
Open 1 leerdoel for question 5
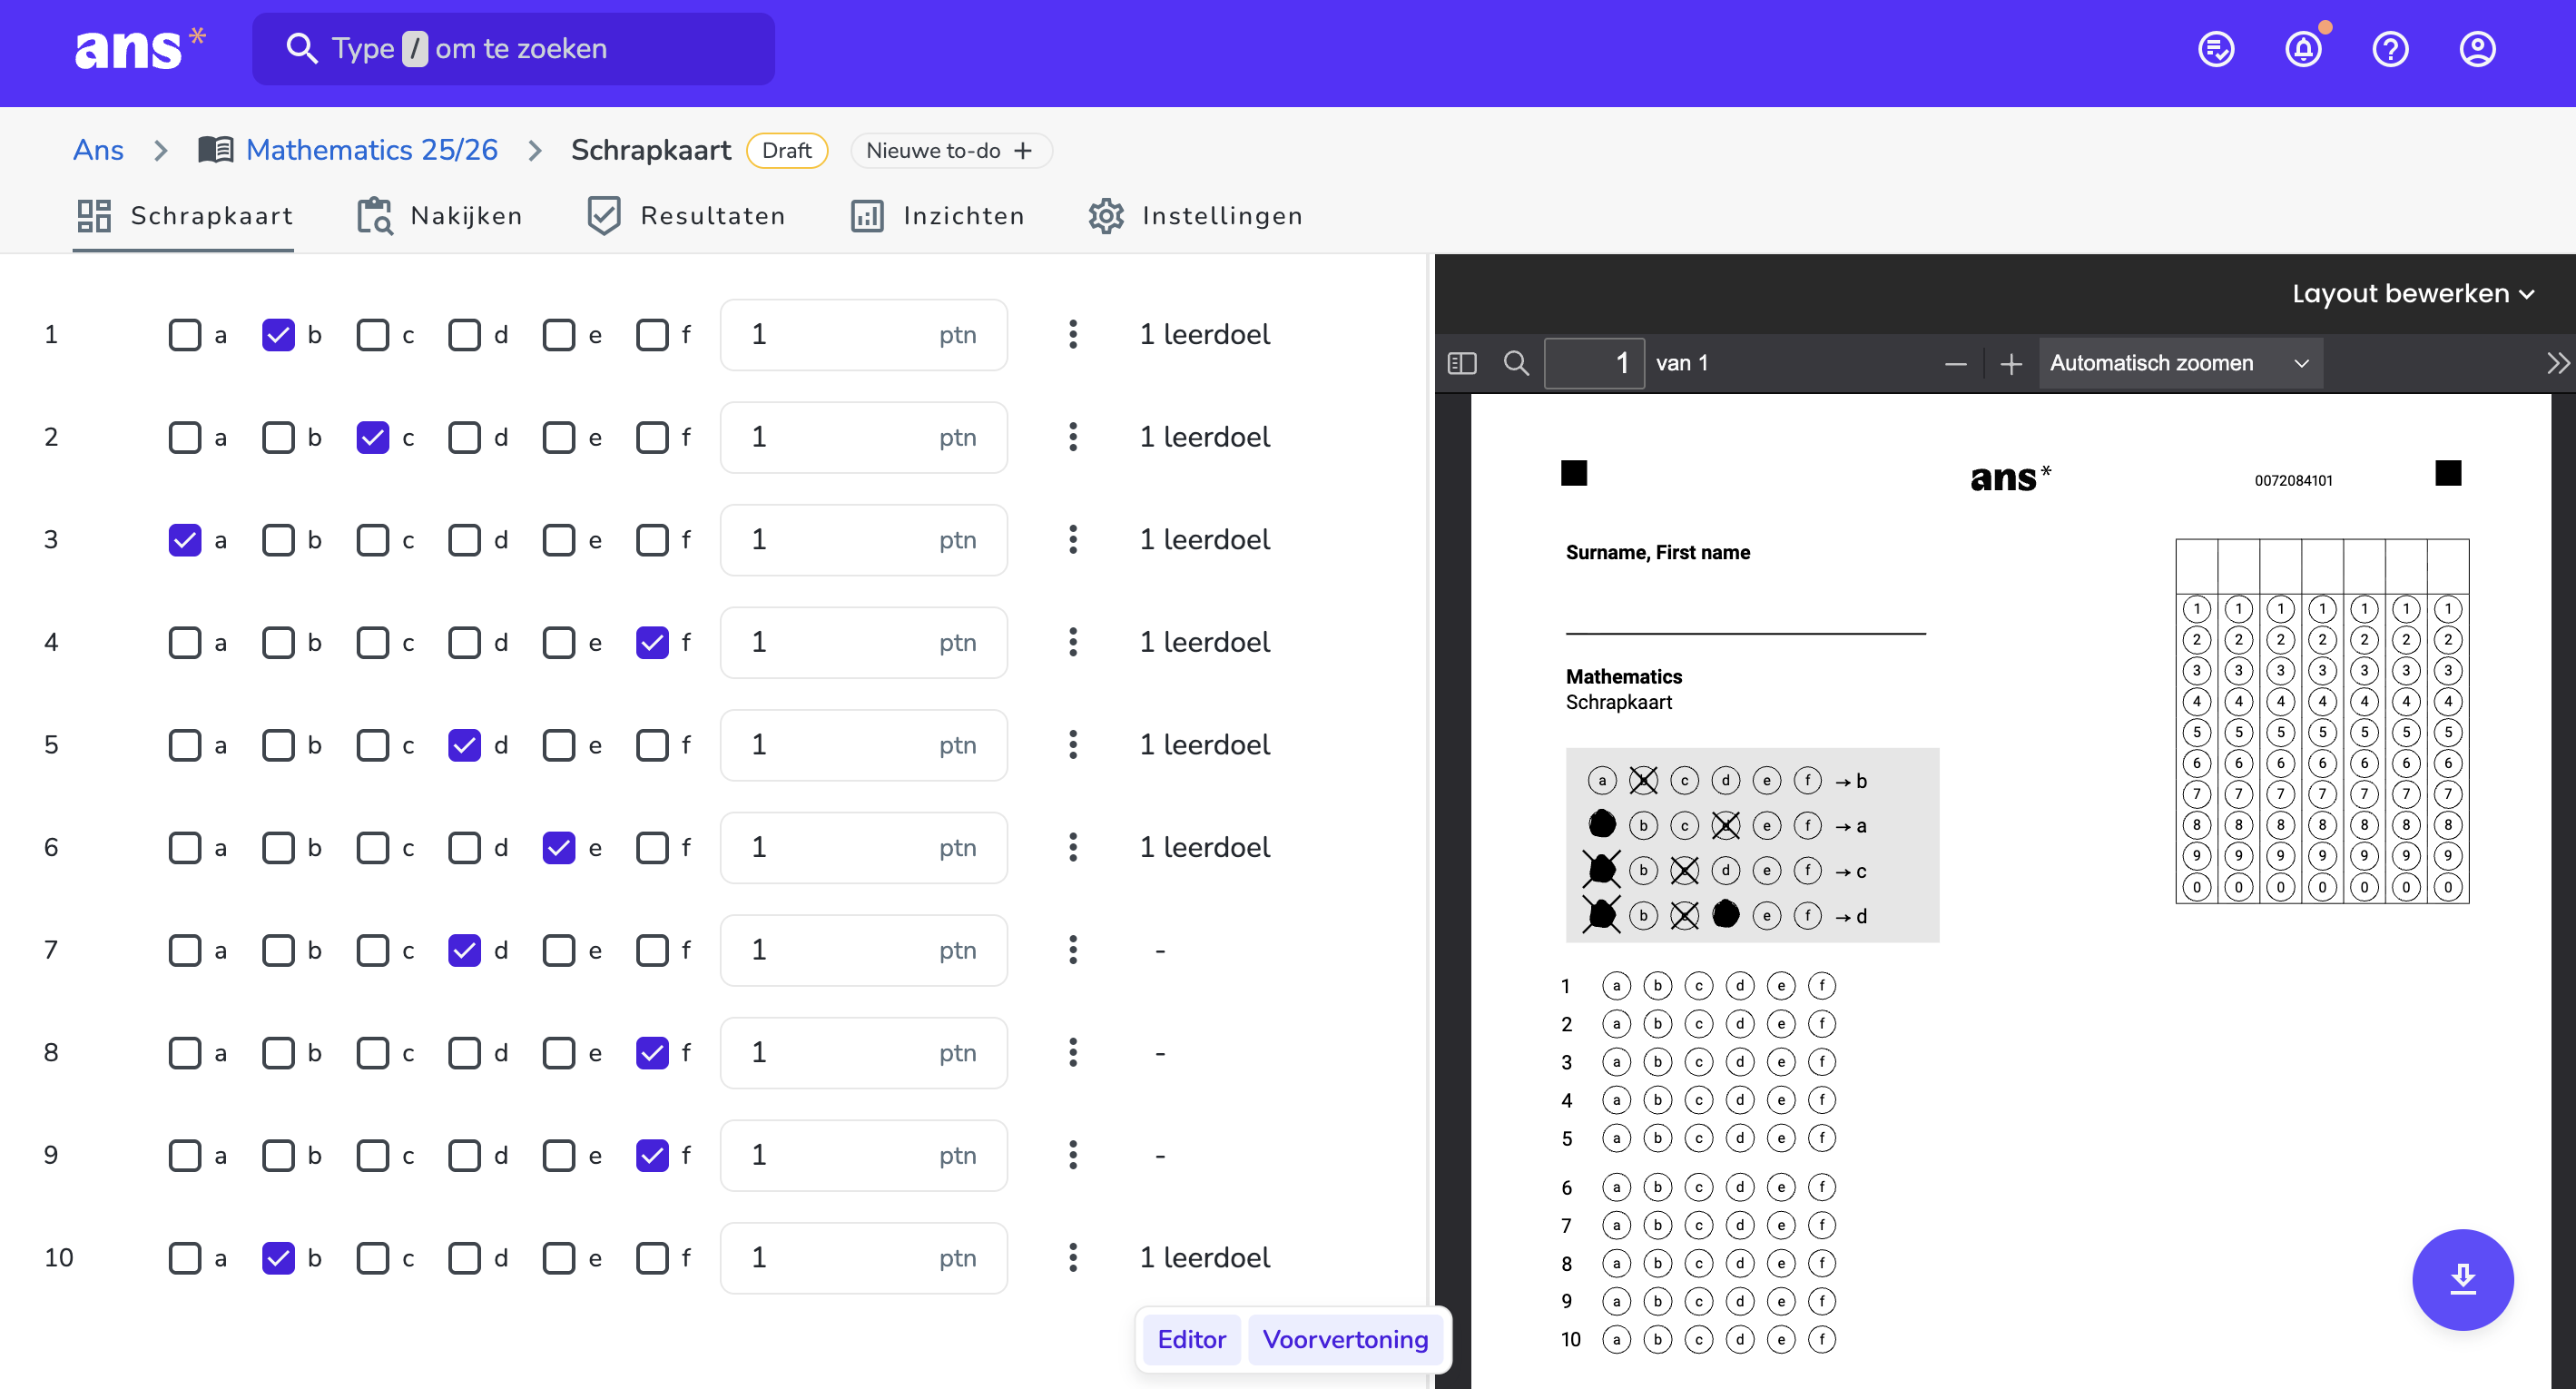(x=1205, y=746)
